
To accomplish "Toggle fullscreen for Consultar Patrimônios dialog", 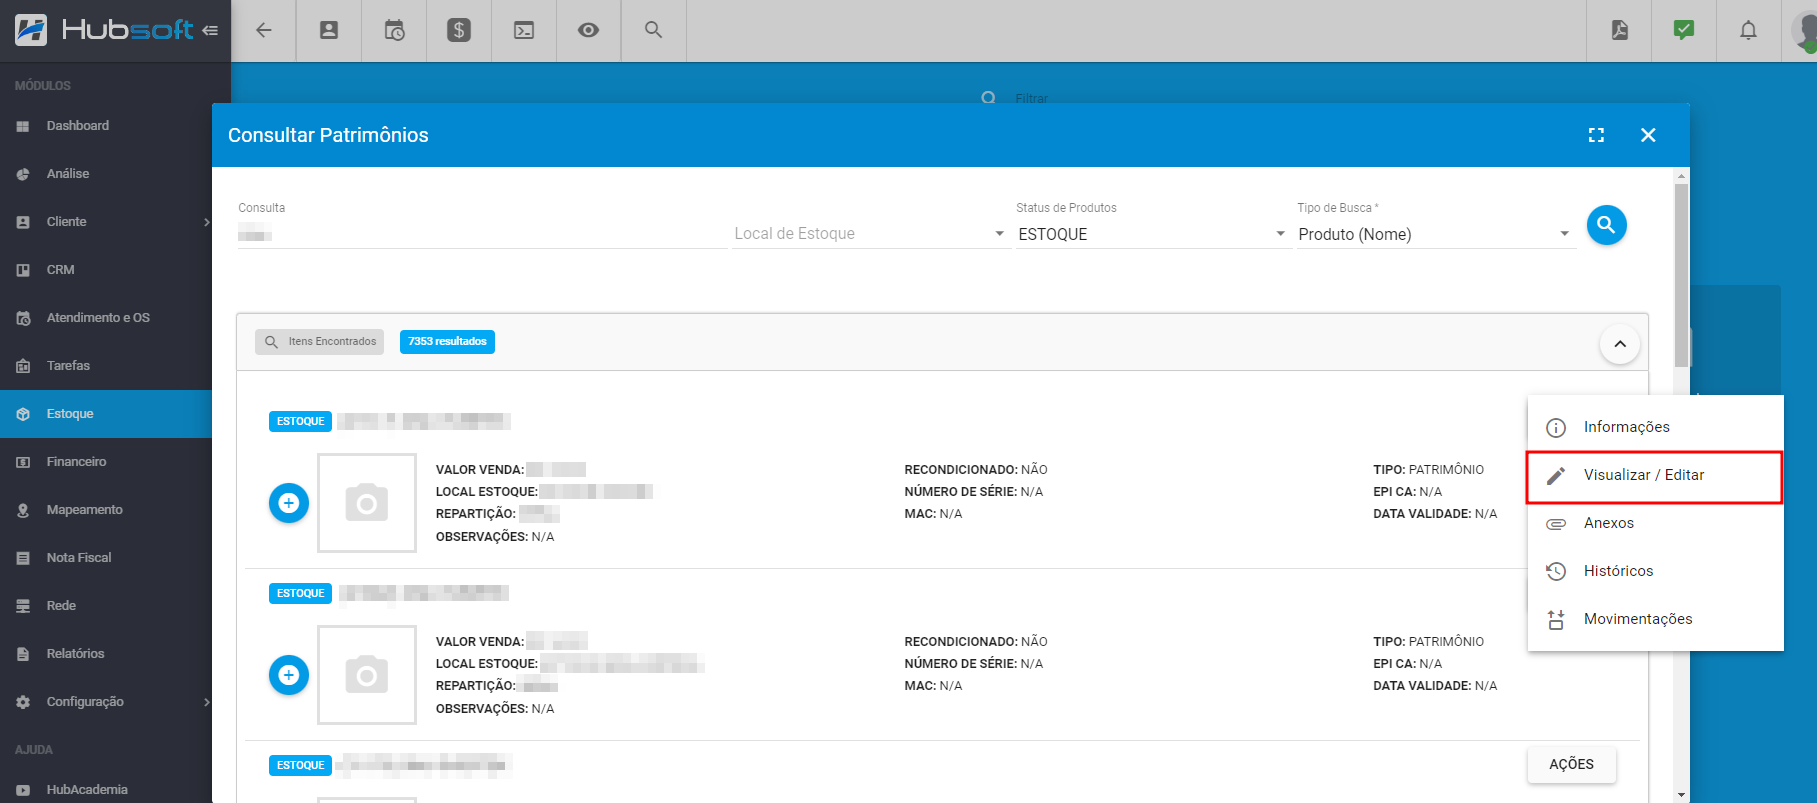I will [x=1596, y=135].
